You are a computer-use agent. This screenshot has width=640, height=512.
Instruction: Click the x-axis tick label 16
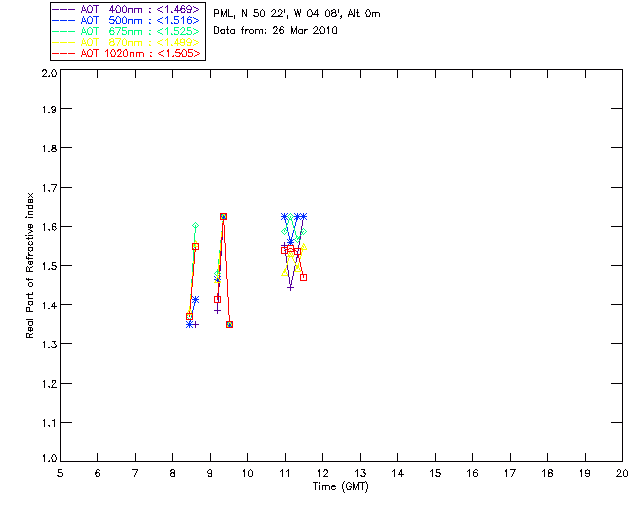tap(472, 473)
